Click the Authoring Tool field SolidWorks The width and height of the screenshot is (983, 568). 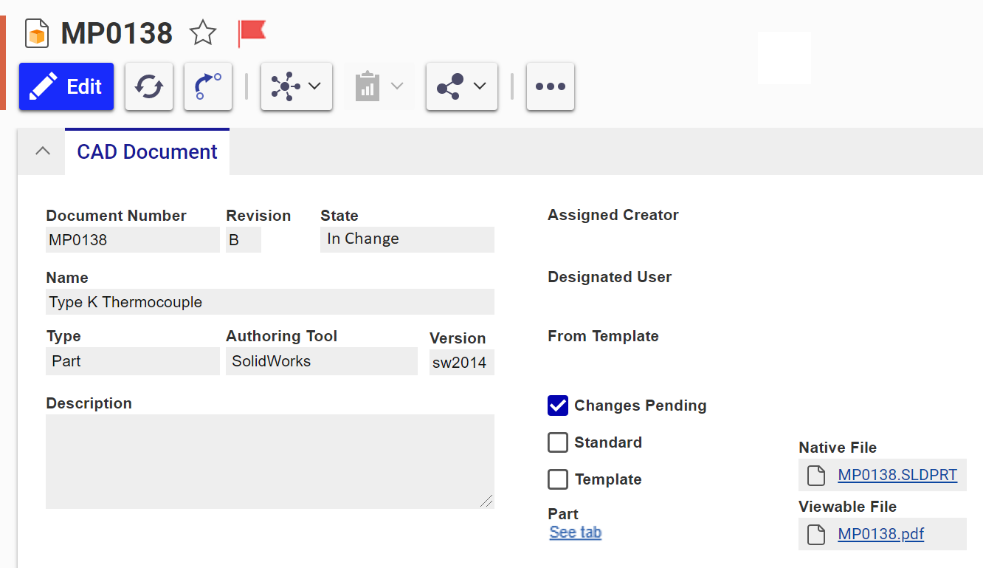point(322,361)
